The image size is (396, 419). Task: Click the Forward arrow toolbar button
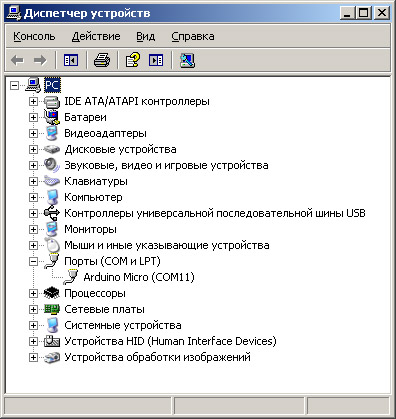tap(40, 60)
